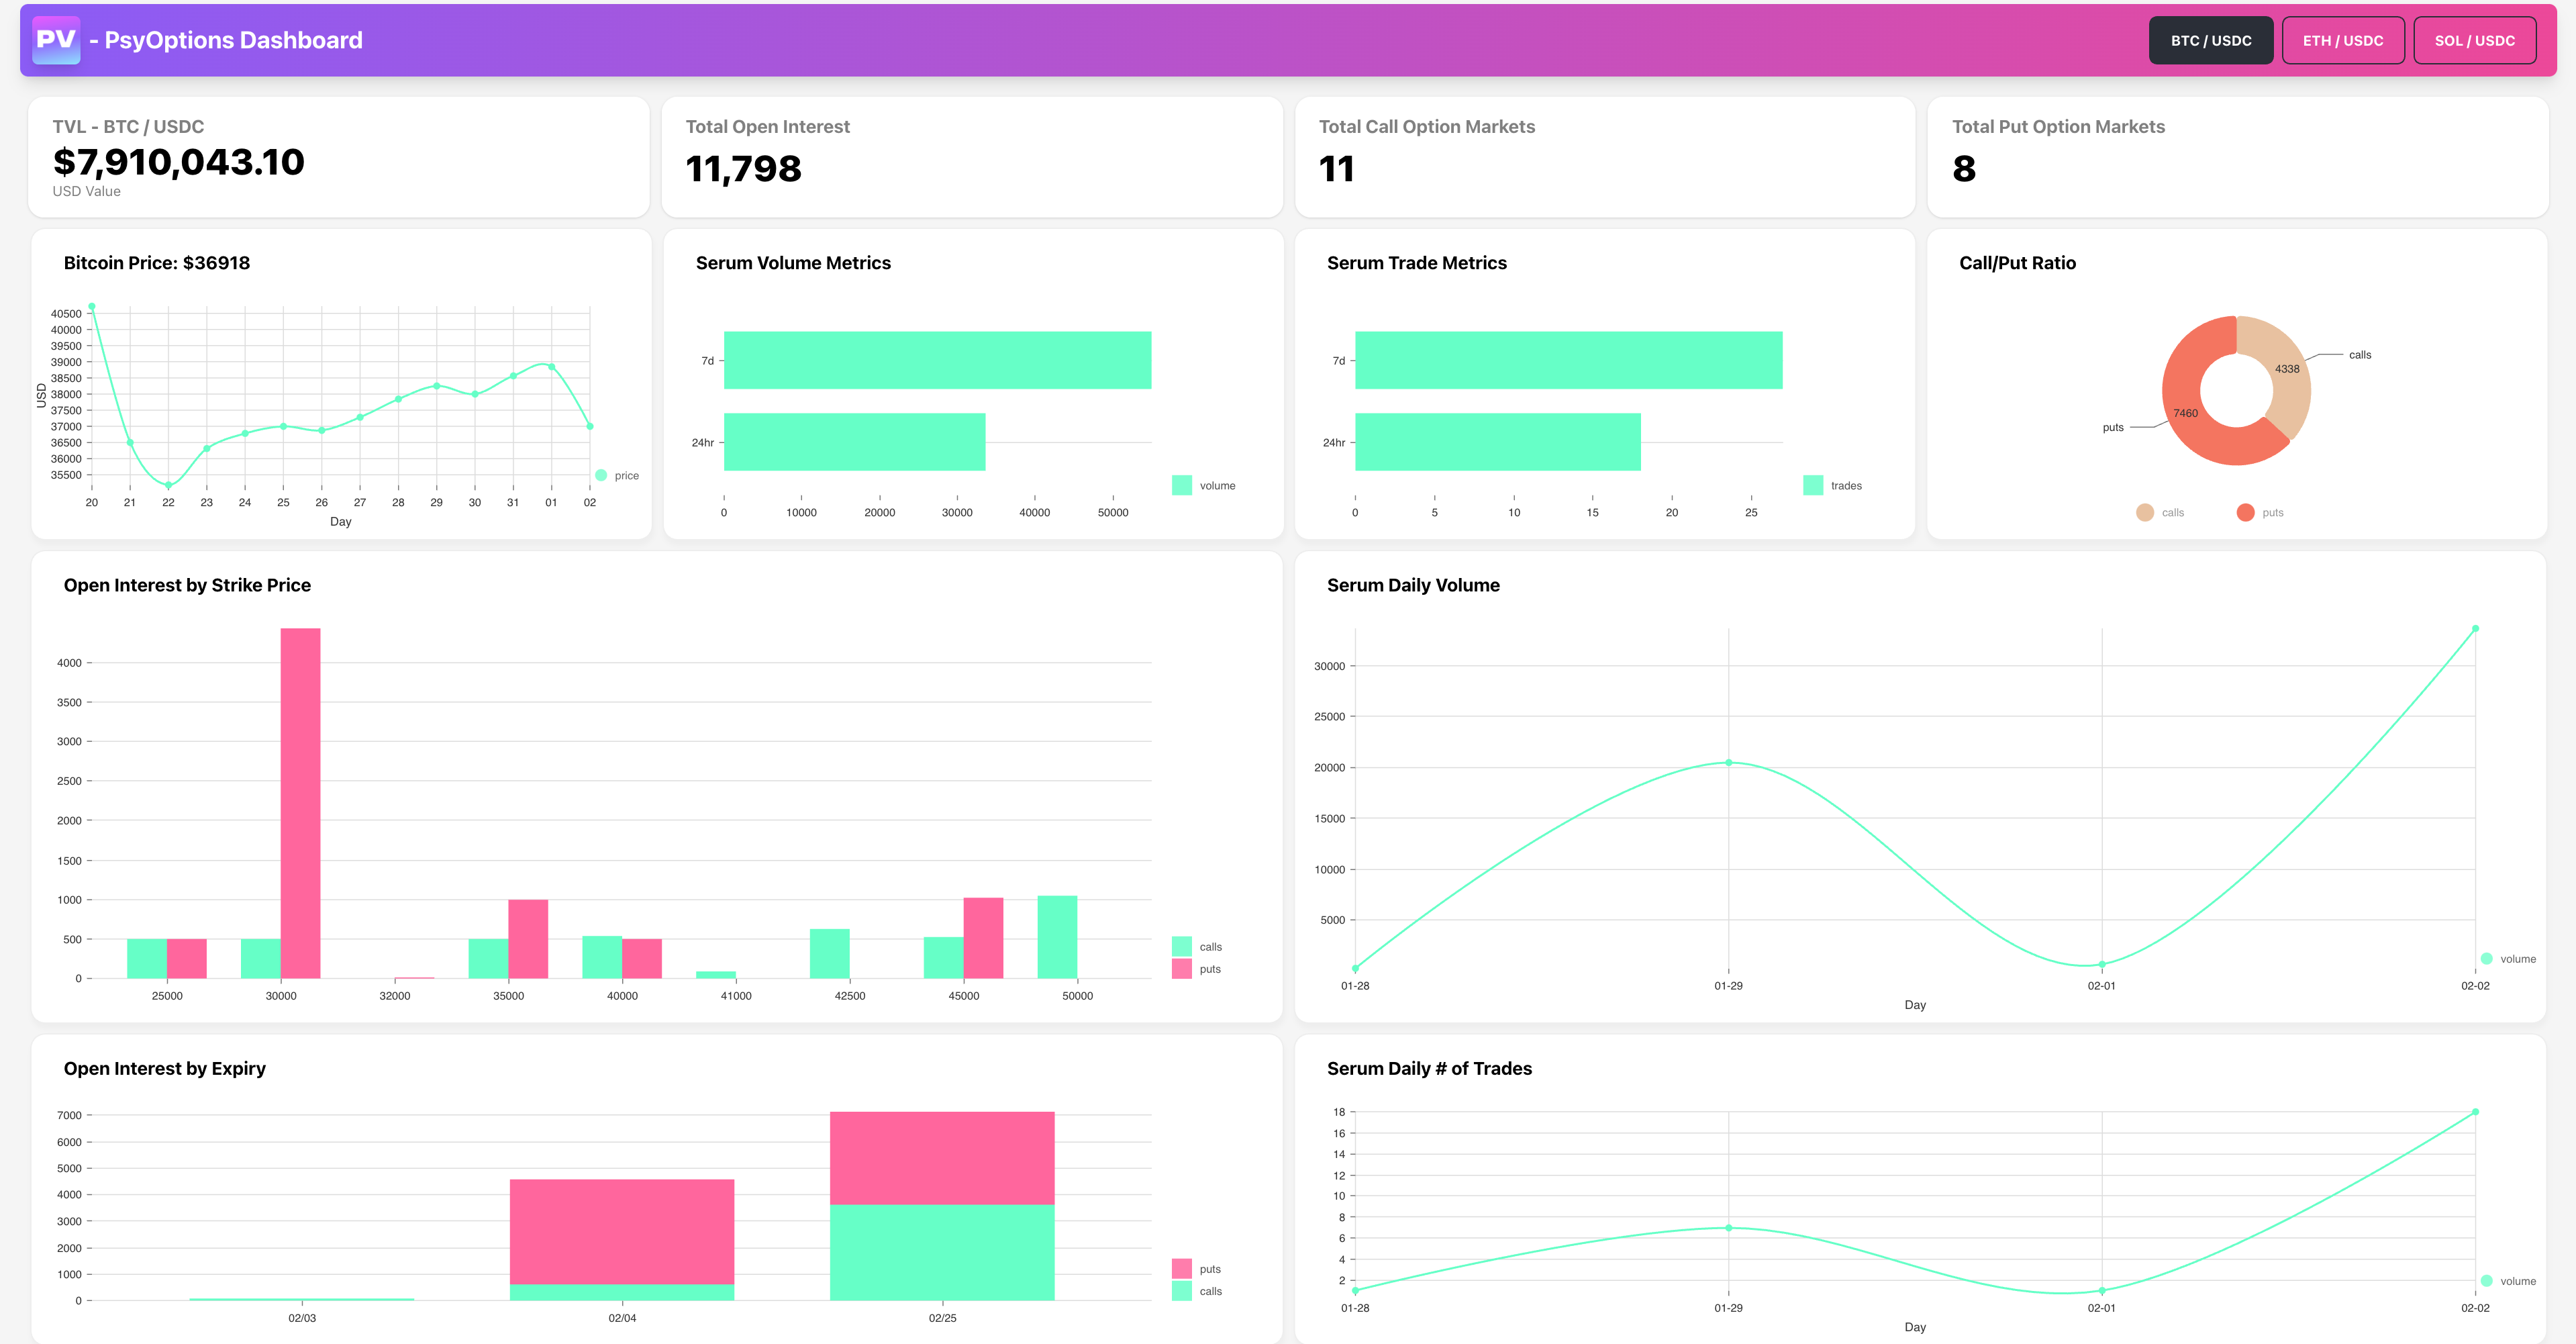This screenshot has height=1344, width=2576.
Task: Click the 01-29 data point in Serum Daily Volume
Action: (1728, 763)
